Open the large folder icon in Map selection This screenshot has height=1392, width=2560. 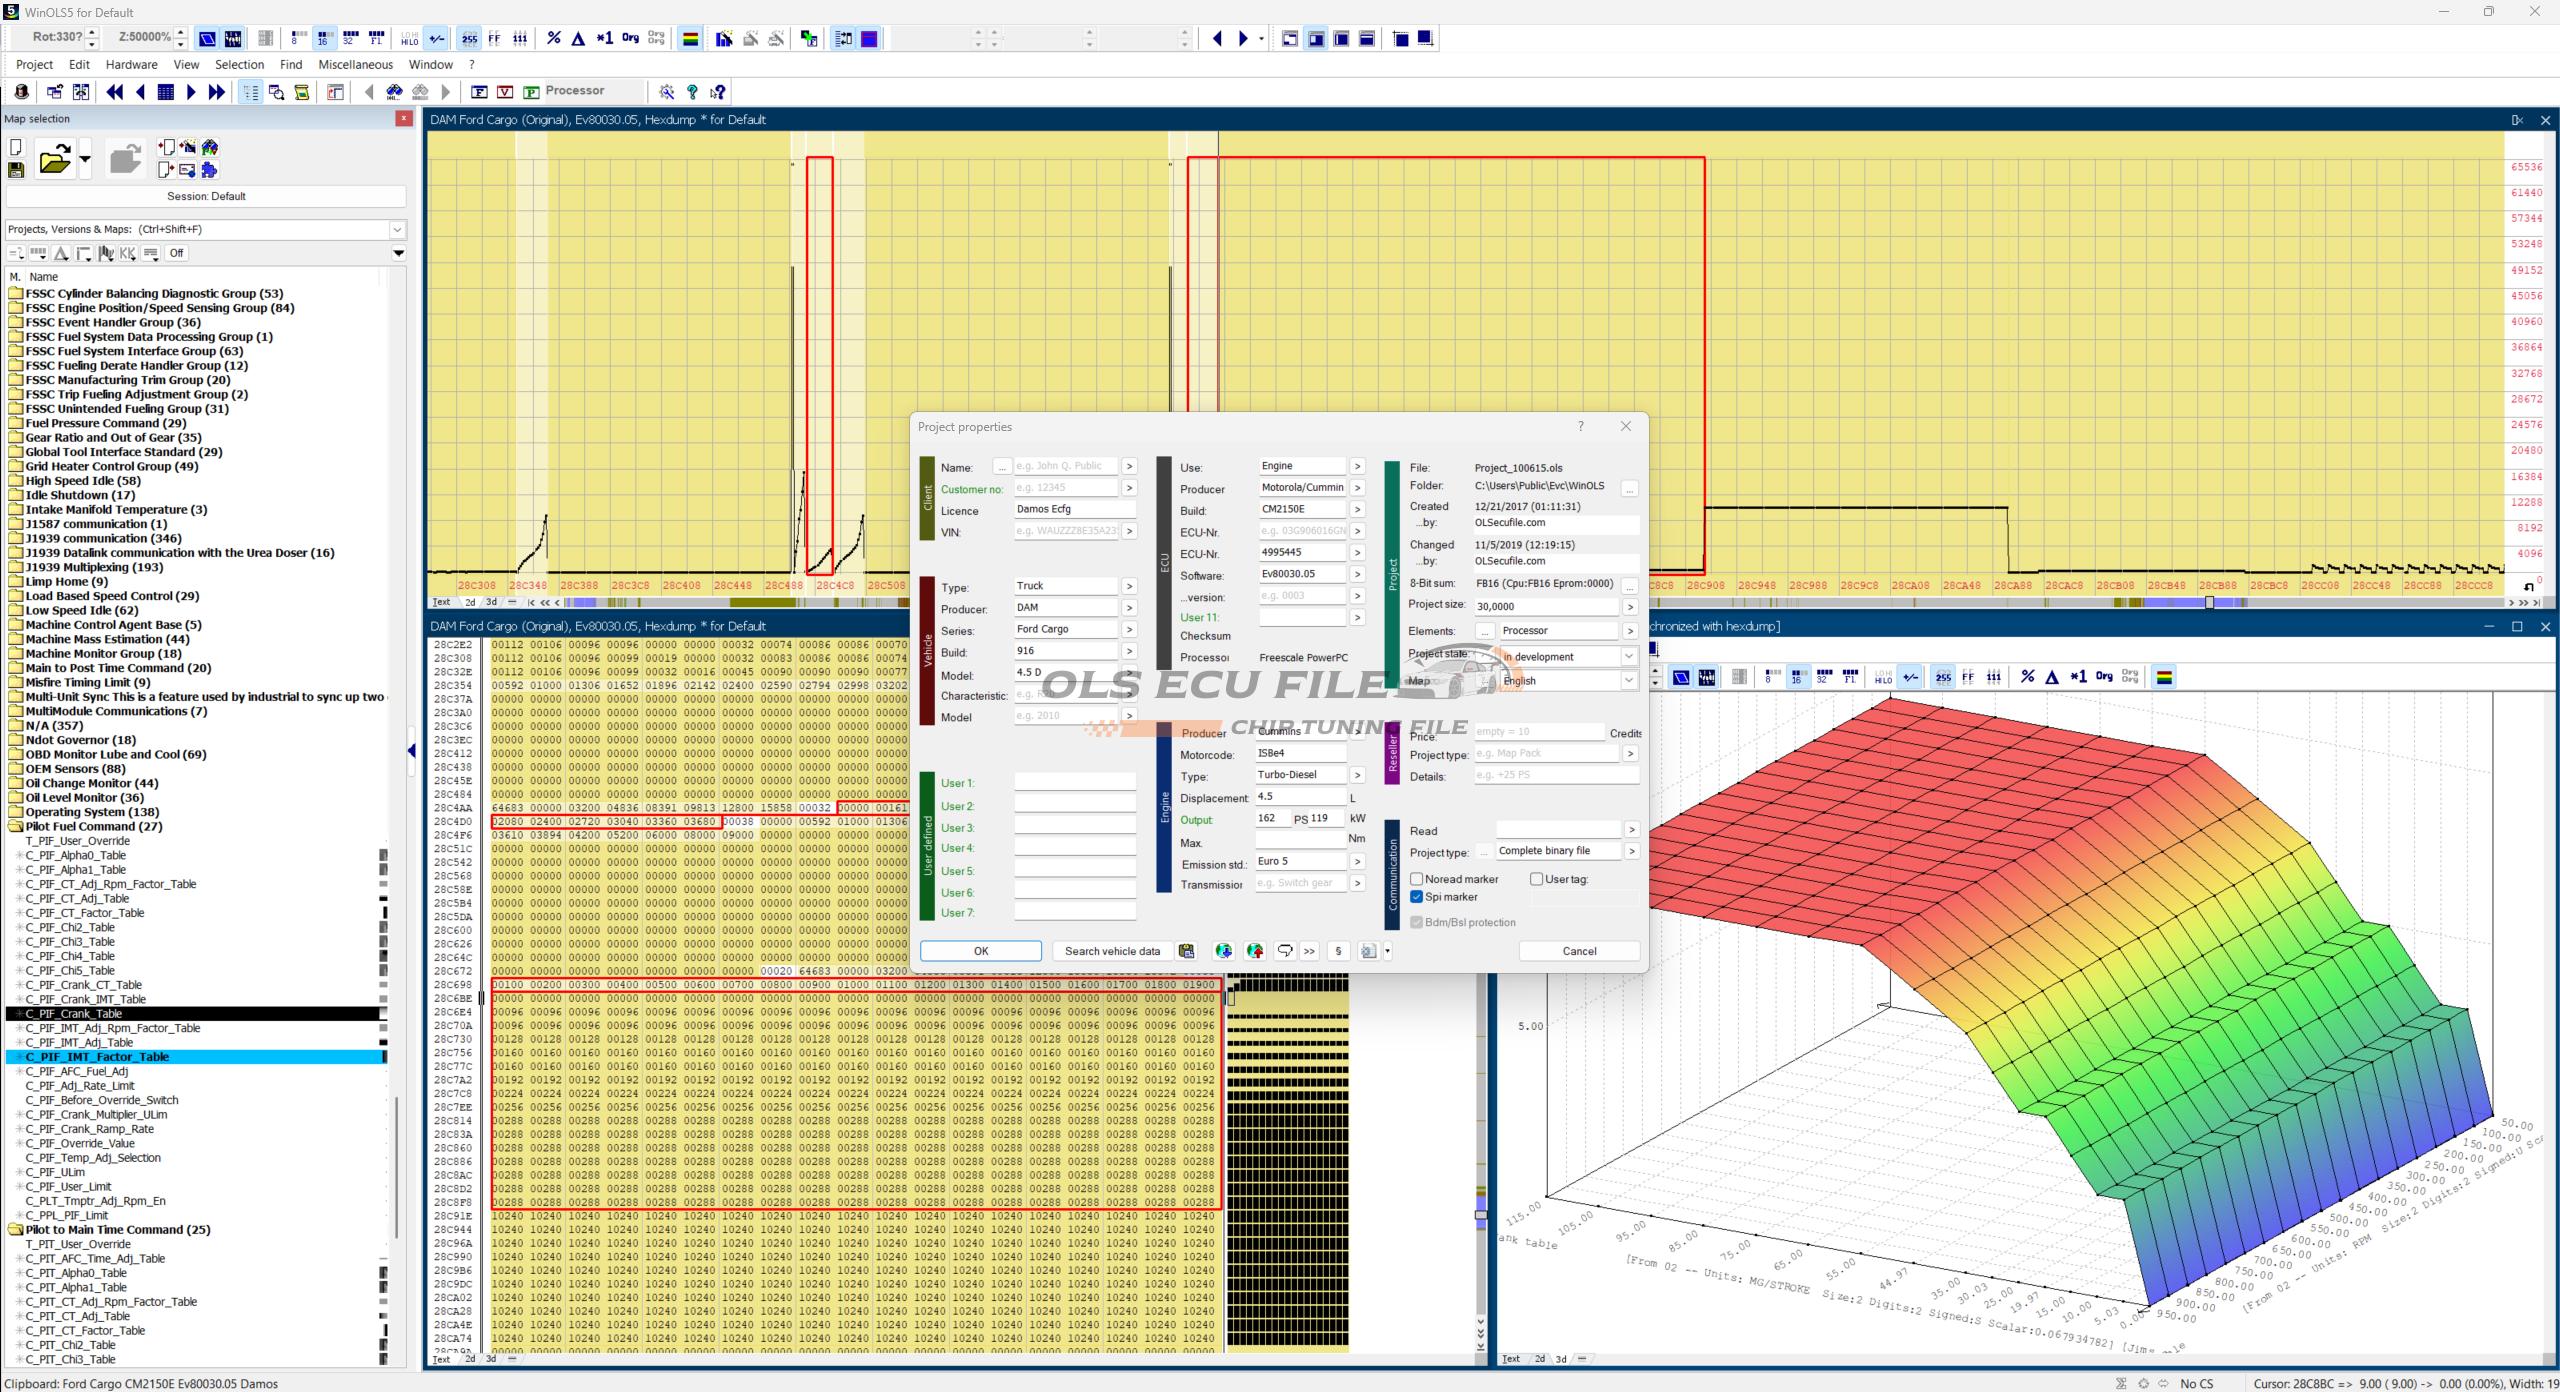click(x=55, y=159)
